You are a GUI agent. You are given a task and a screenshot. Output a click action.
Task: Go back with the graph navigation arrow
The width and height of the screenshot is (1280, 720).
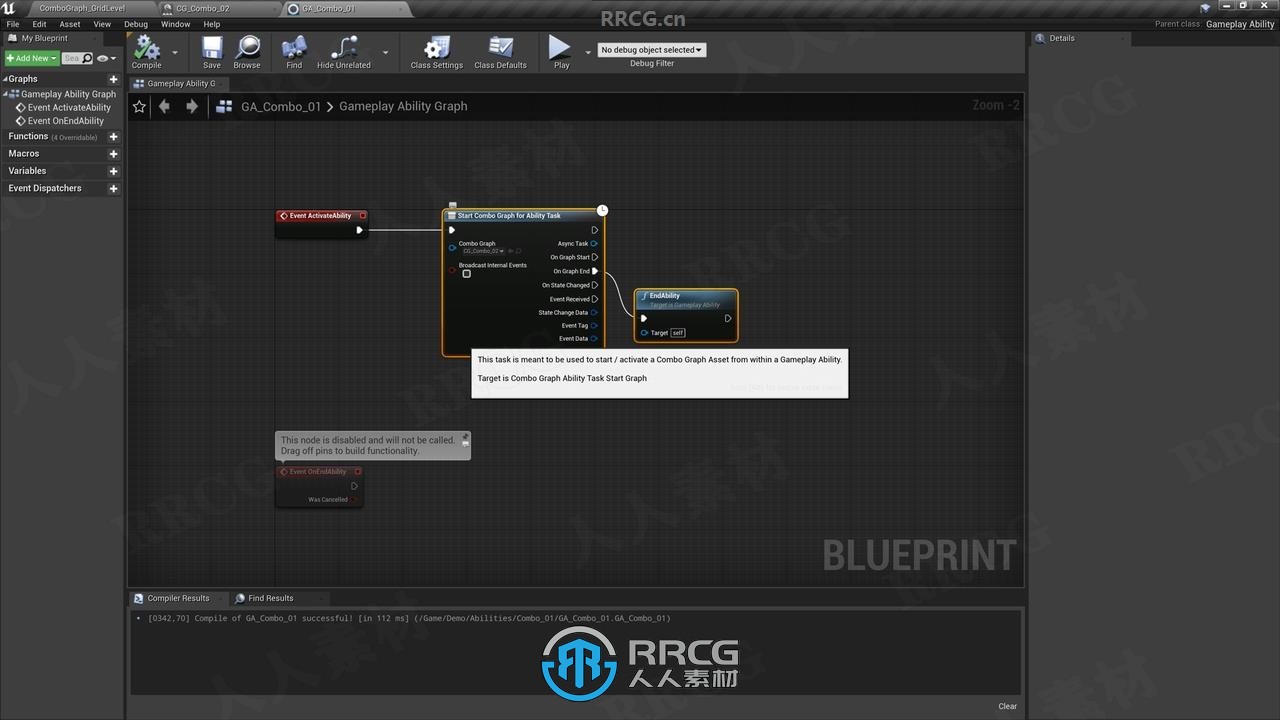tap(165, 106)
